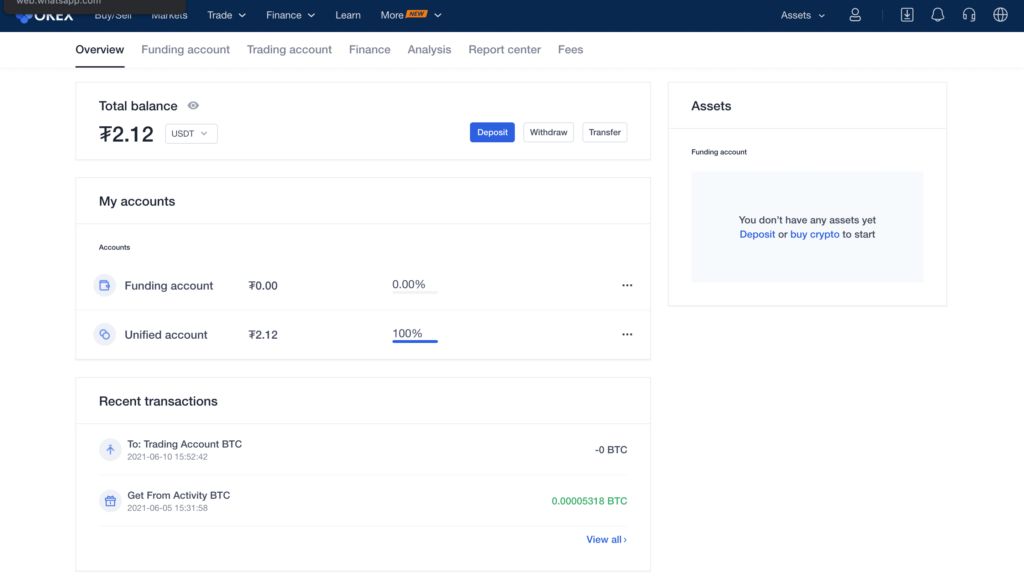Screen dimensions: 1024x582
Task: Open the notifications bell
Action: [x=938, y=15]
